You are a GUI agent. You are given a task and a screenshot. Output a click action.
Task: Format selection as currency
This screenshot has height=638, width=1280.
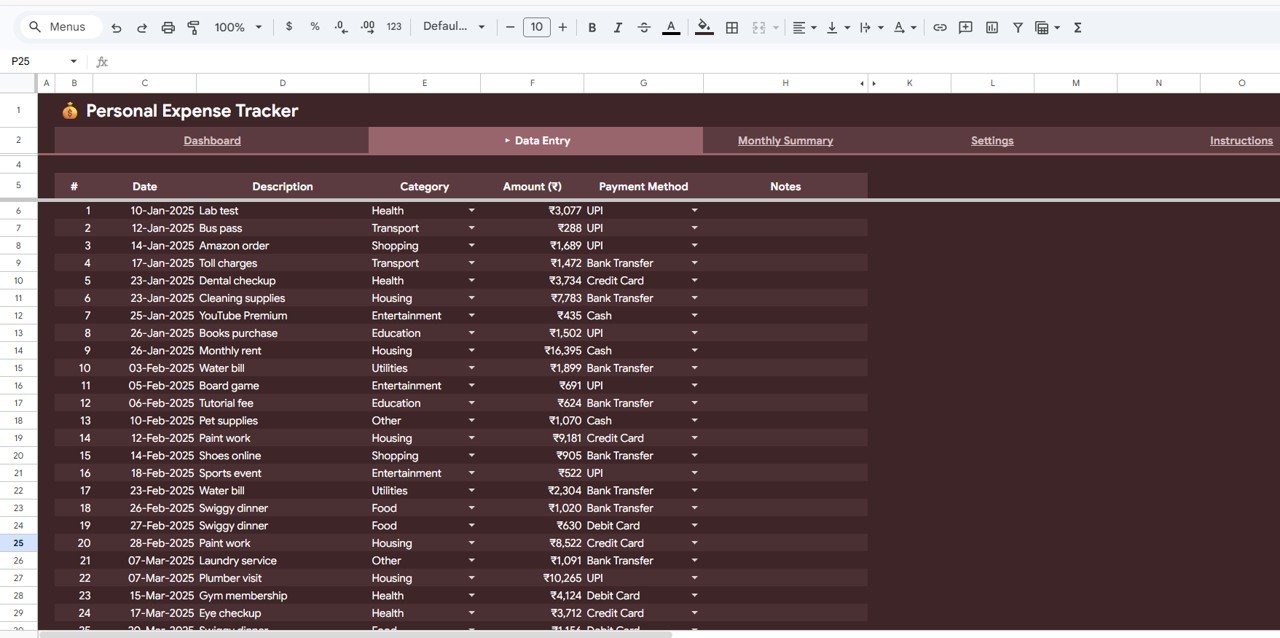[x=289, y=27]
